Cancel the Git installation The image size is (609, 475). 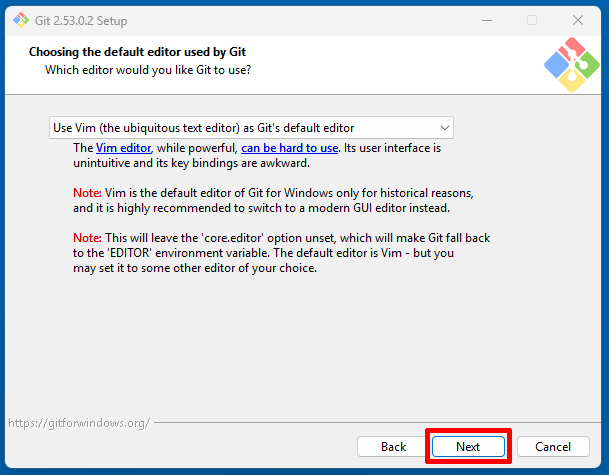click(552, 447)
